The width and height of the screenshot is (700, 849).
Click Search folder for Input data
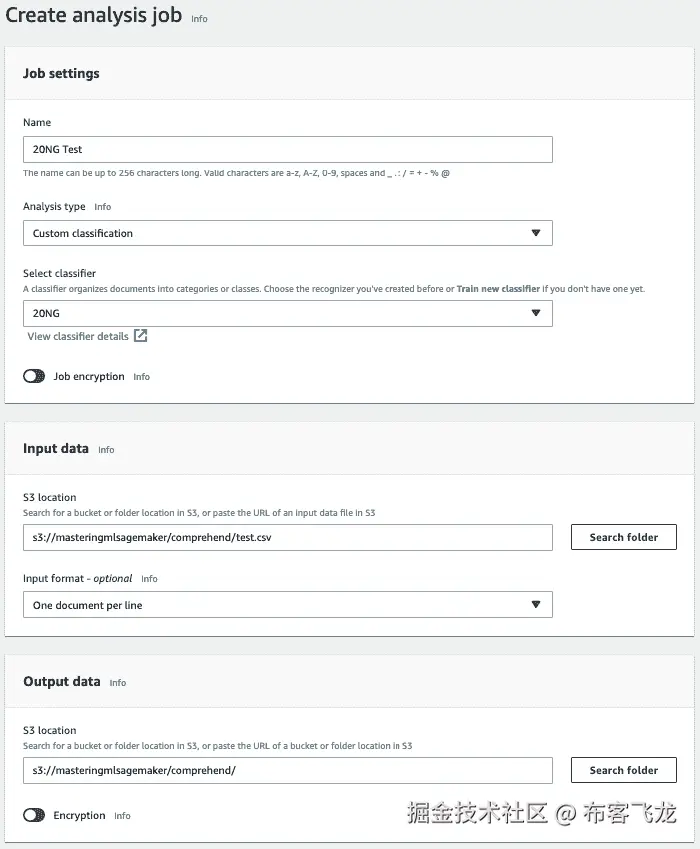point(623,537)
